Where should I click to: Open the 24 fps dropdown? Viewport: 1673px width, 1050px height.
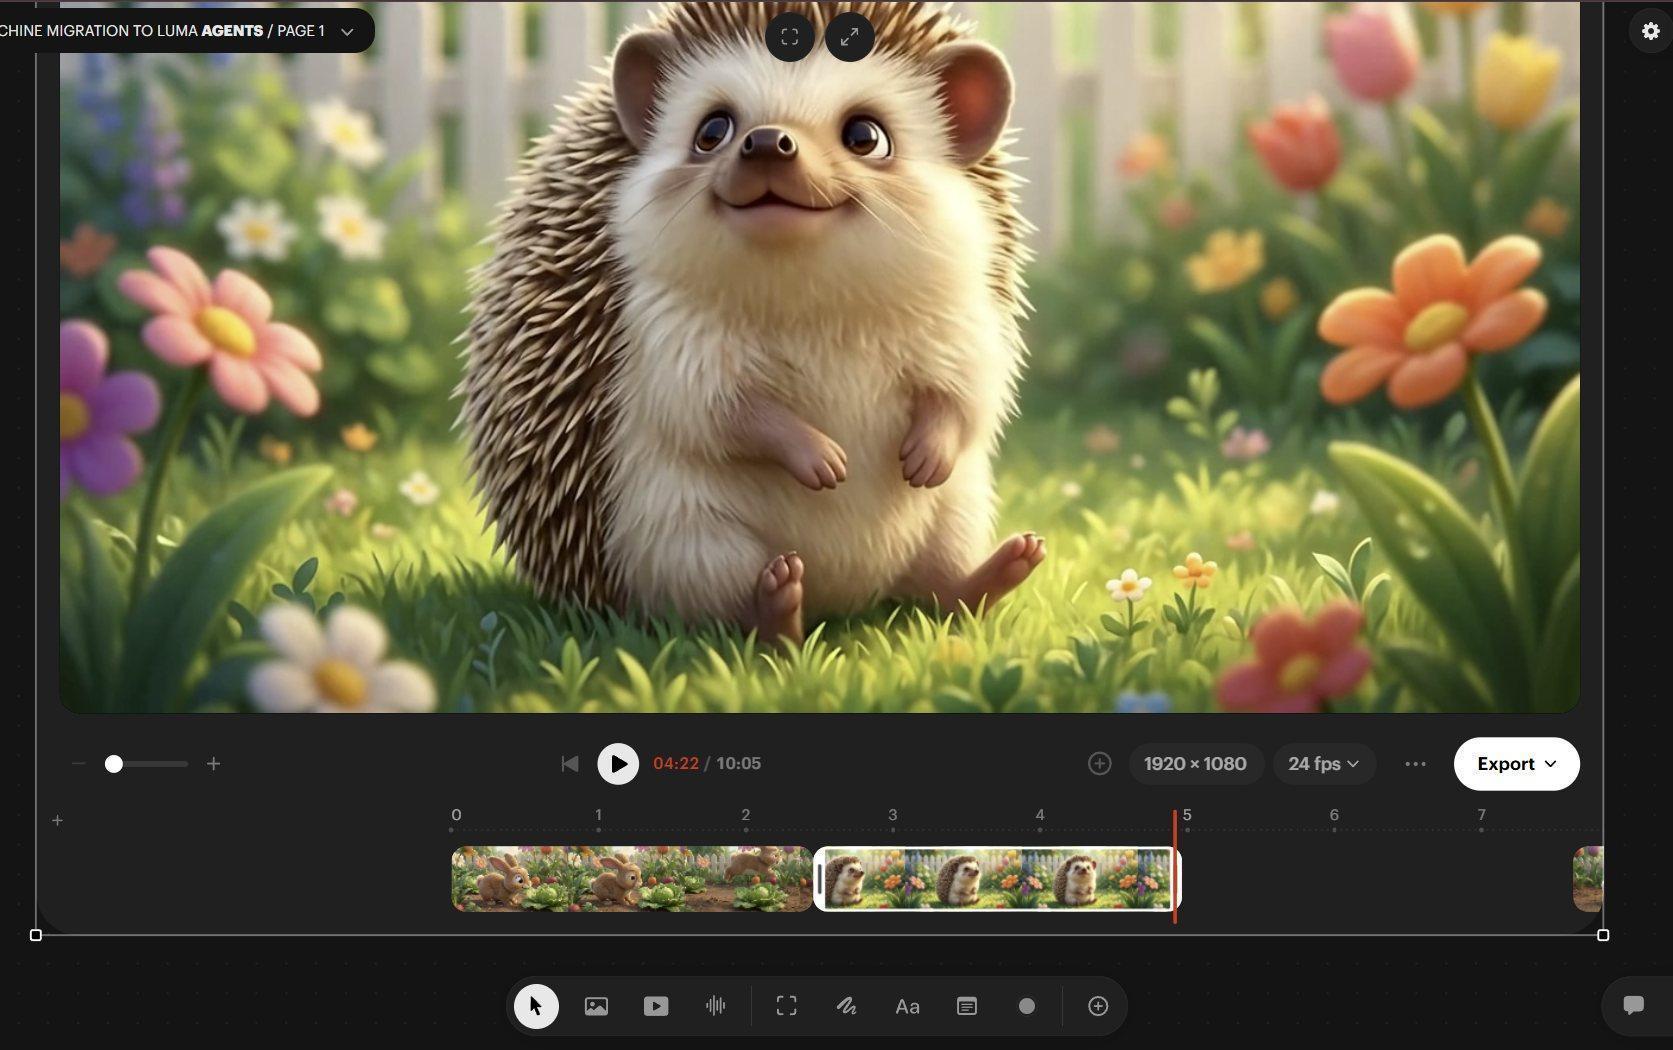(1324, 764)
